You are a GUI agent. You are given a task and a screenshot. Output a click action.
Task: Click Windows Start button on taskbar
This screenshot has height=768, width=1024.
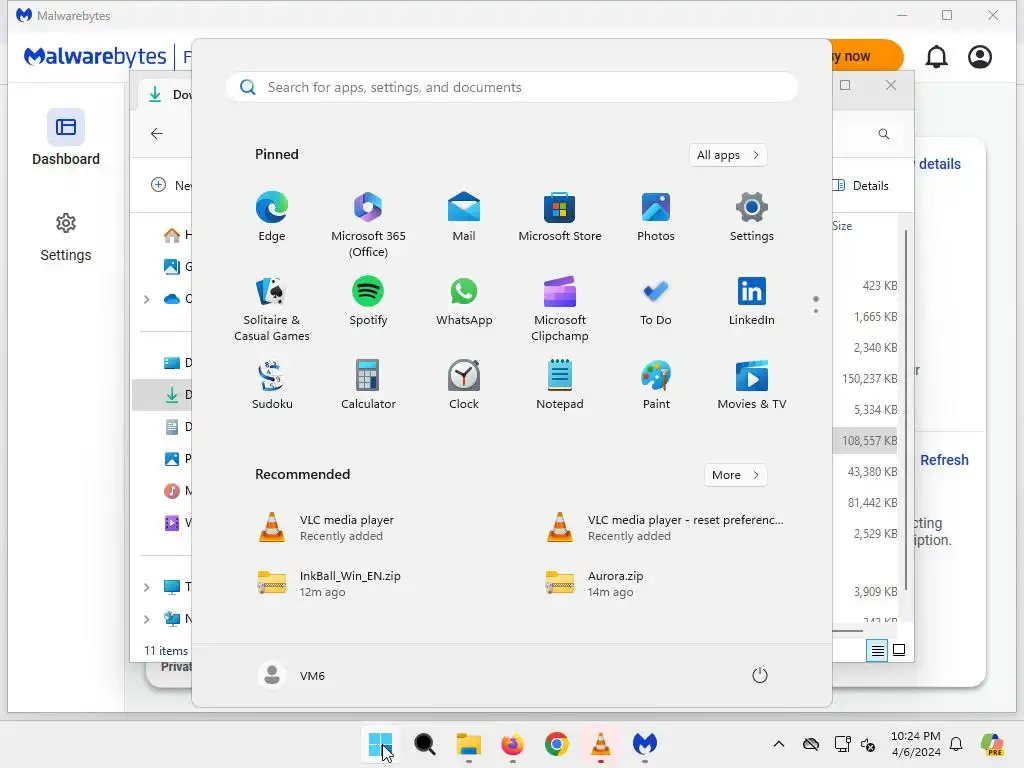tap(380, 744)
